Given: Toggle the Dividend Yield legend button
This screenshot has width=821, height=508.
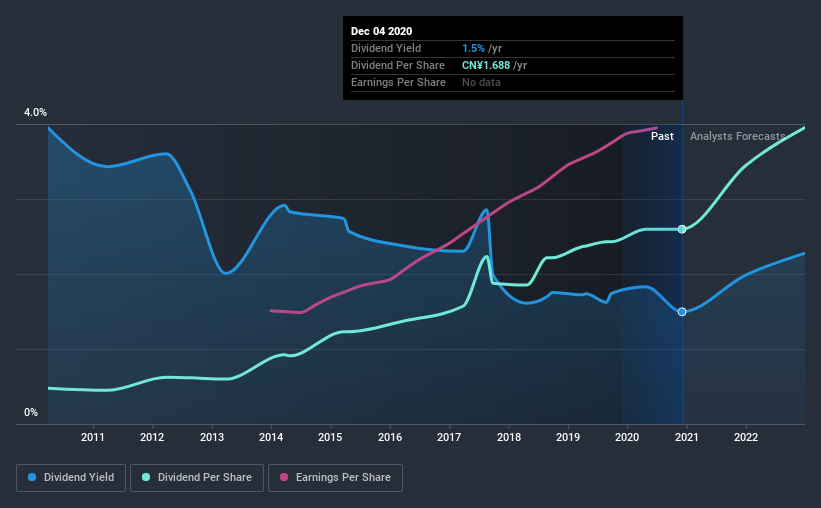Looking at the screenshot, I should tap(71, 478).
